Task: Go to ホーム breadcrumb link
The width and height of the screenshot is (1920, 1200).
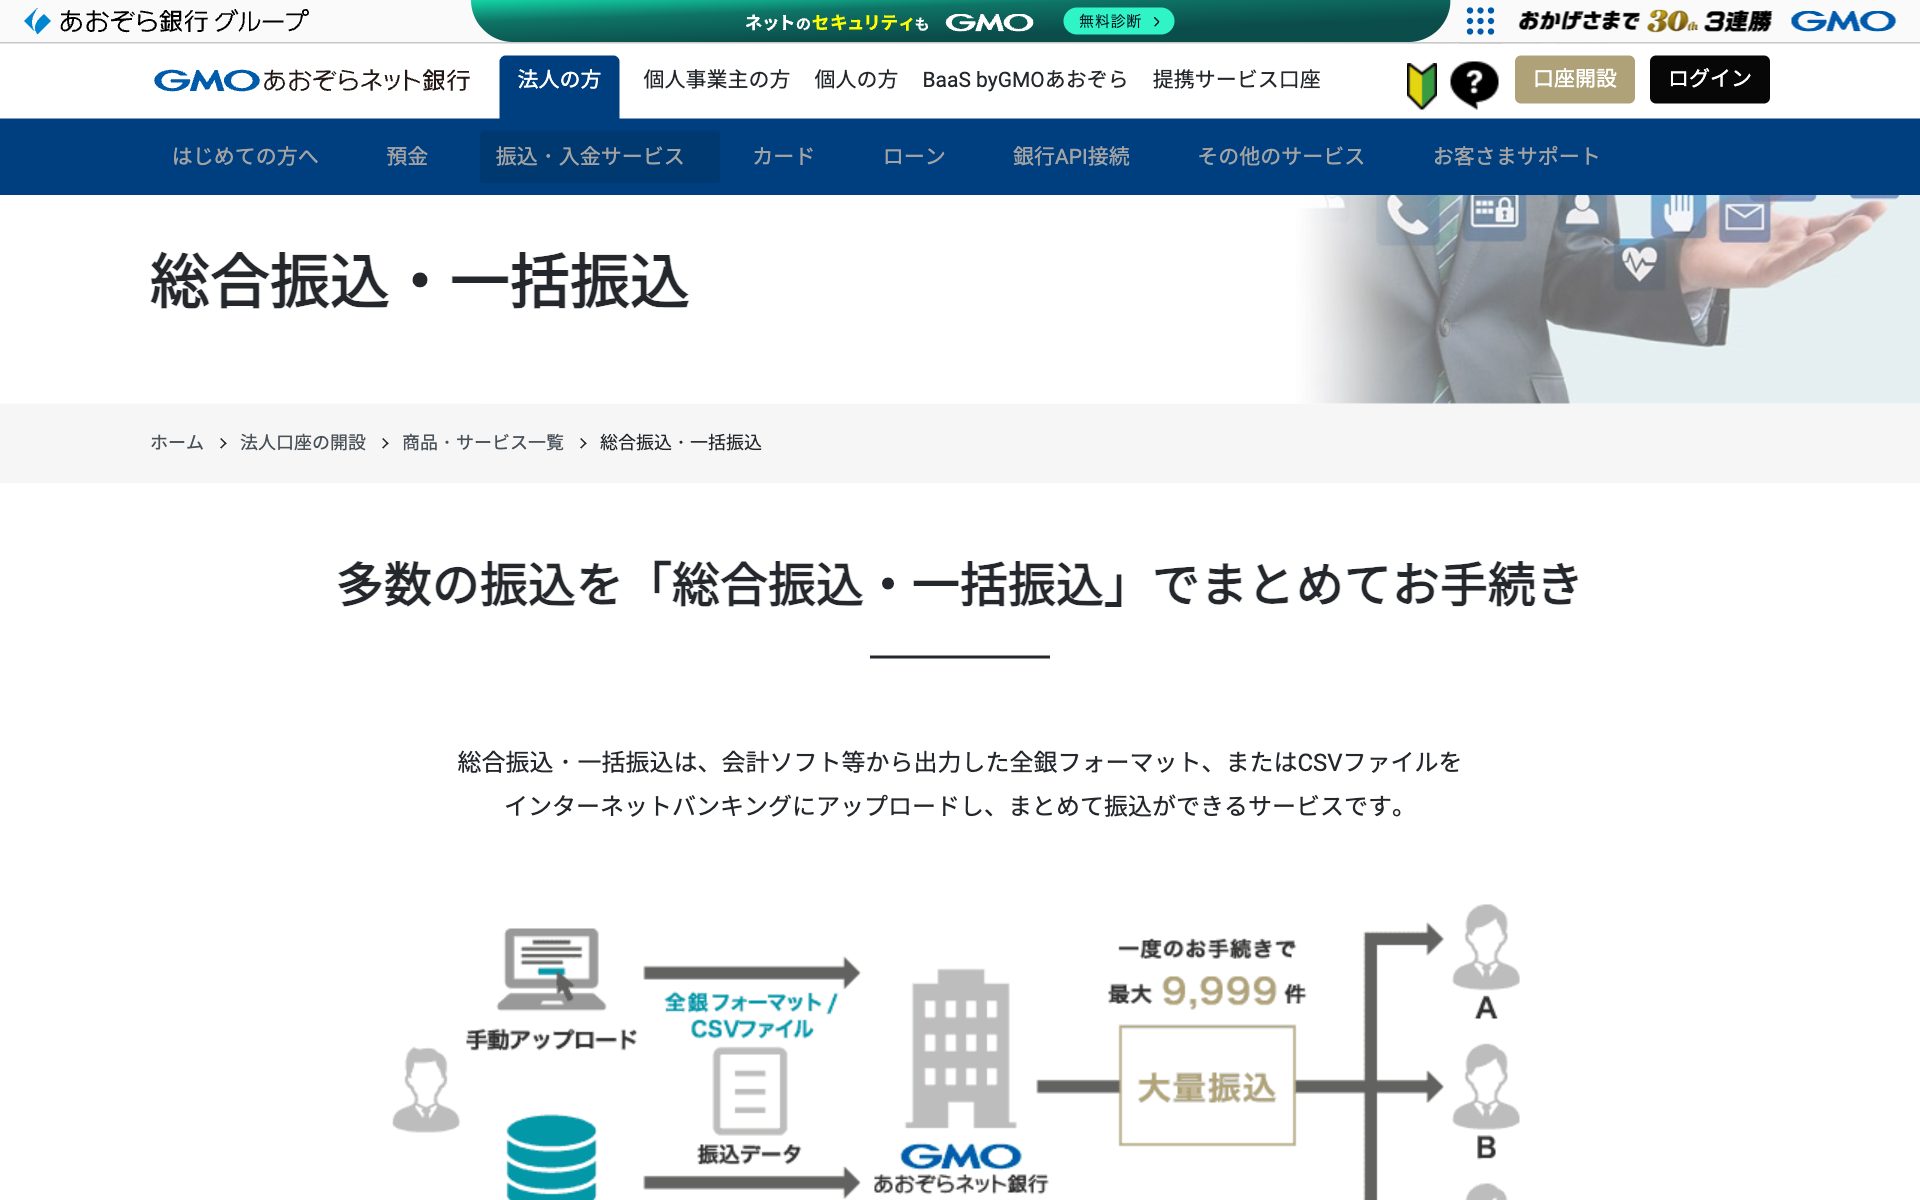Action: [177, 442]
